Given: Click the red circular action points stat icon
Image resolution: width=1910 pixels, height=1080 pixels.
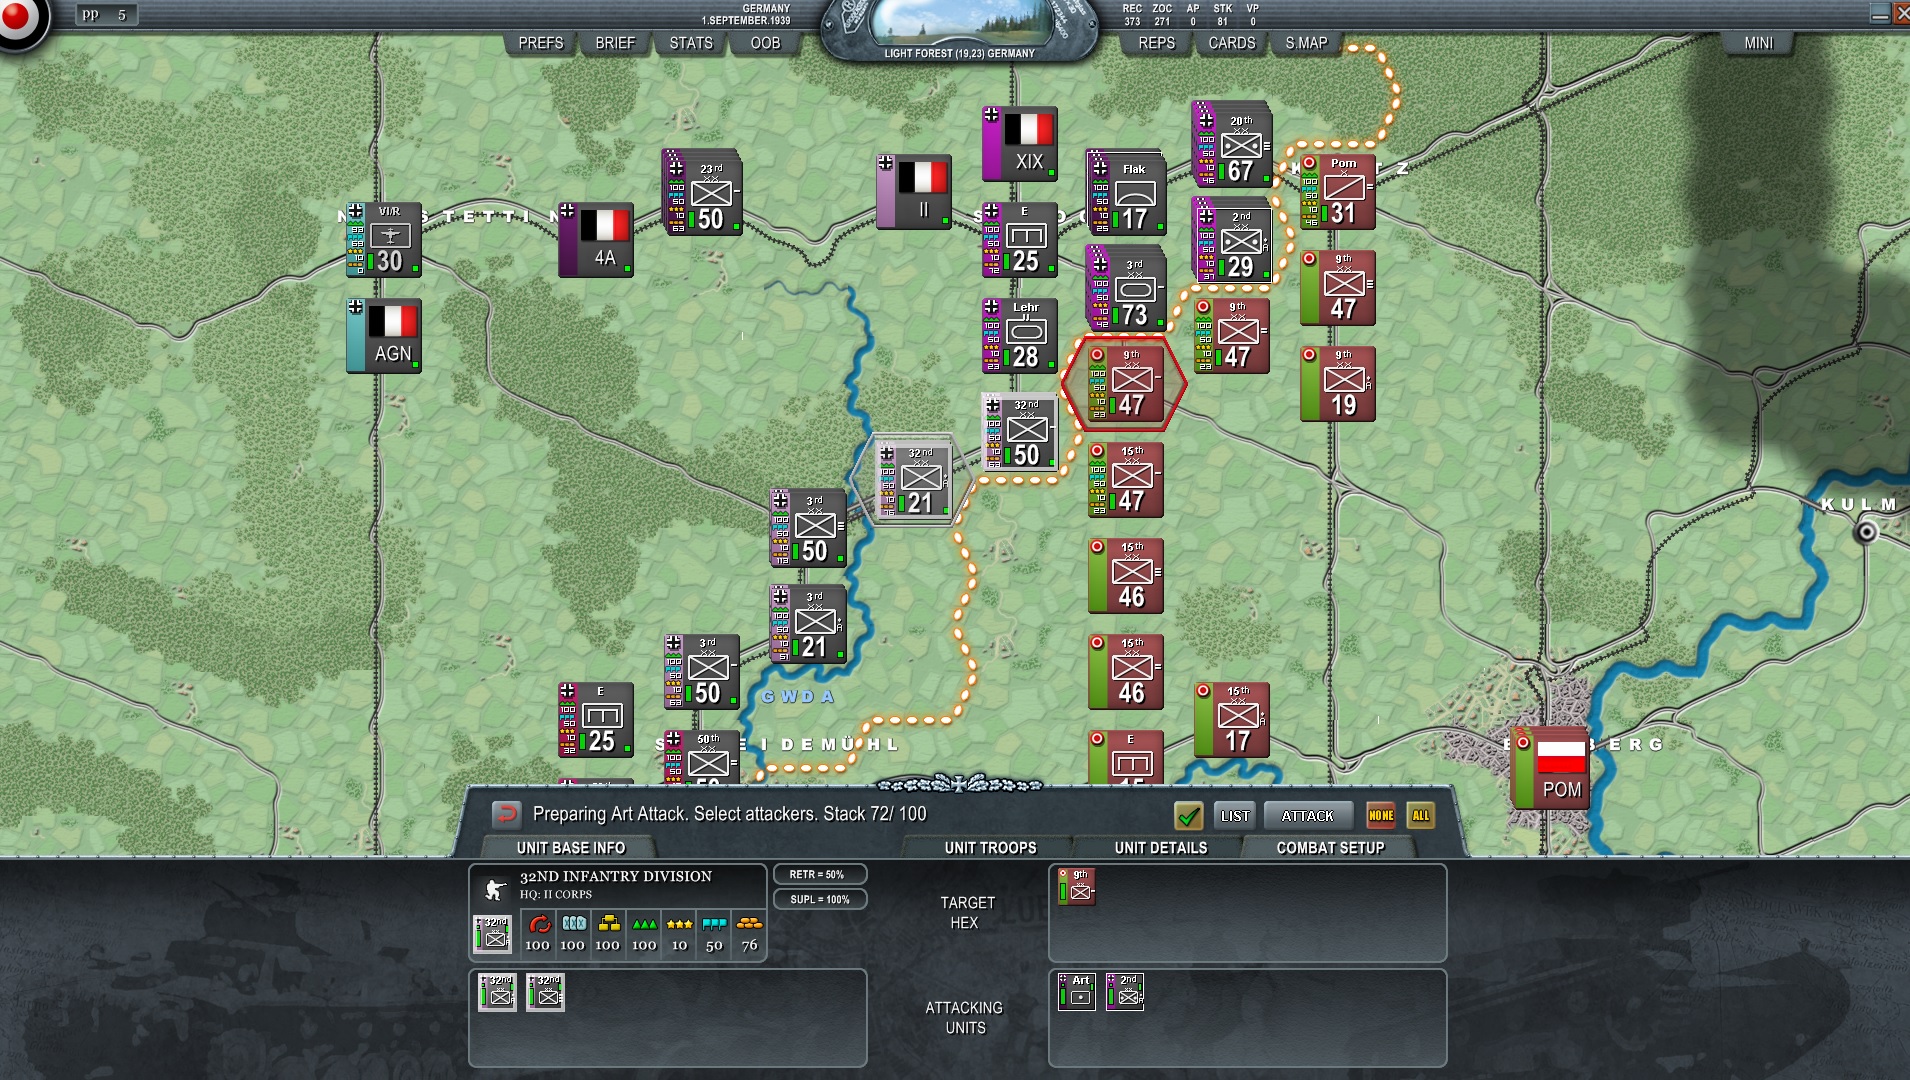Looking at the screenshot, I should coord(540,926).
